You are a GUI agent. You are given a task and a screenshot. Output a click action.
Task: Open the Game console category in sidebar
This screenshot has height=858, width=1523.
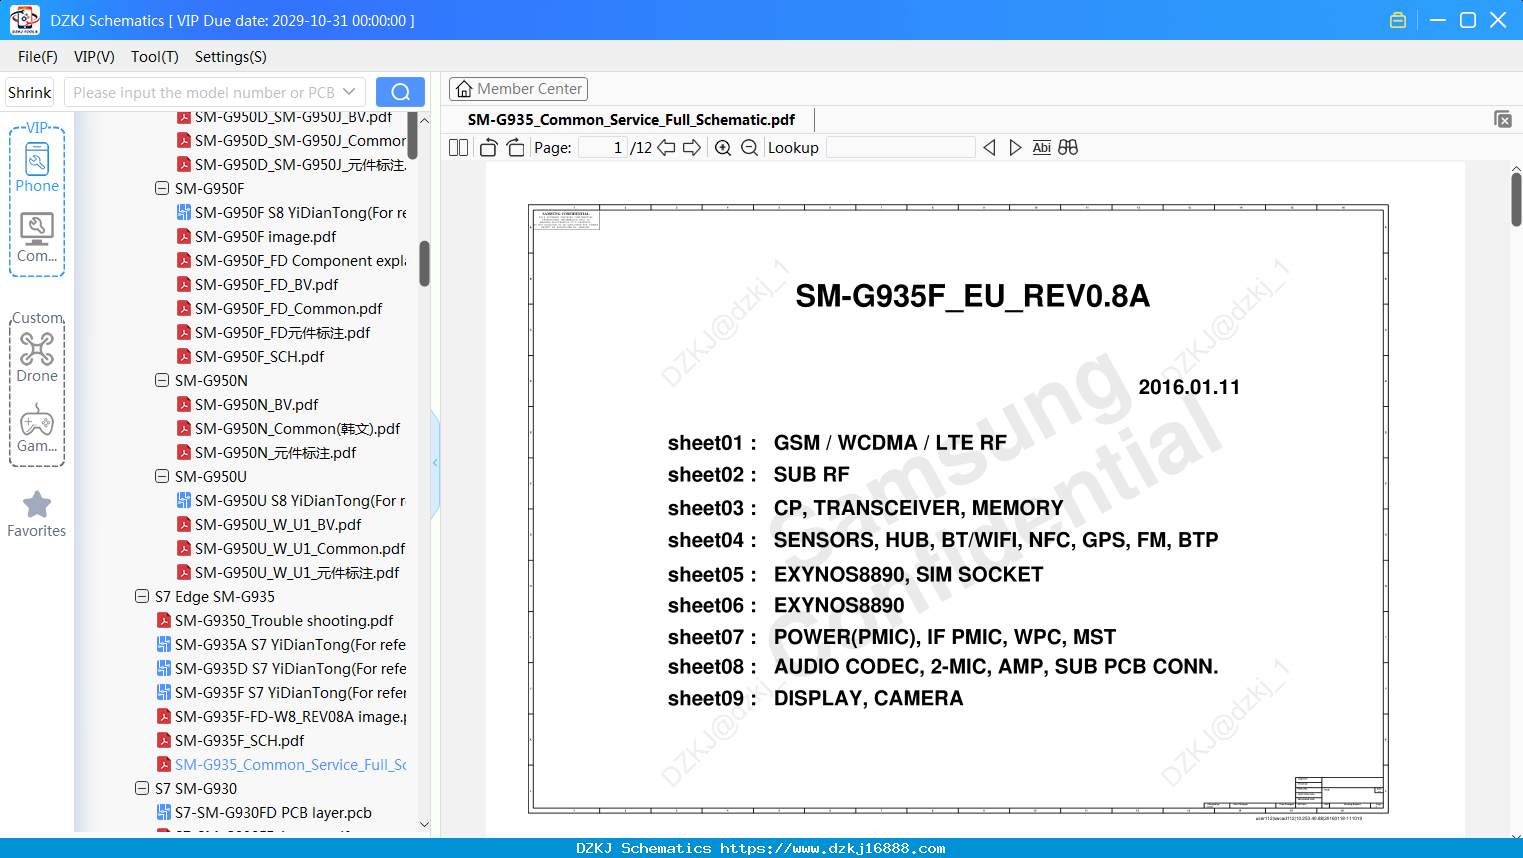click(x=37, y=428)
